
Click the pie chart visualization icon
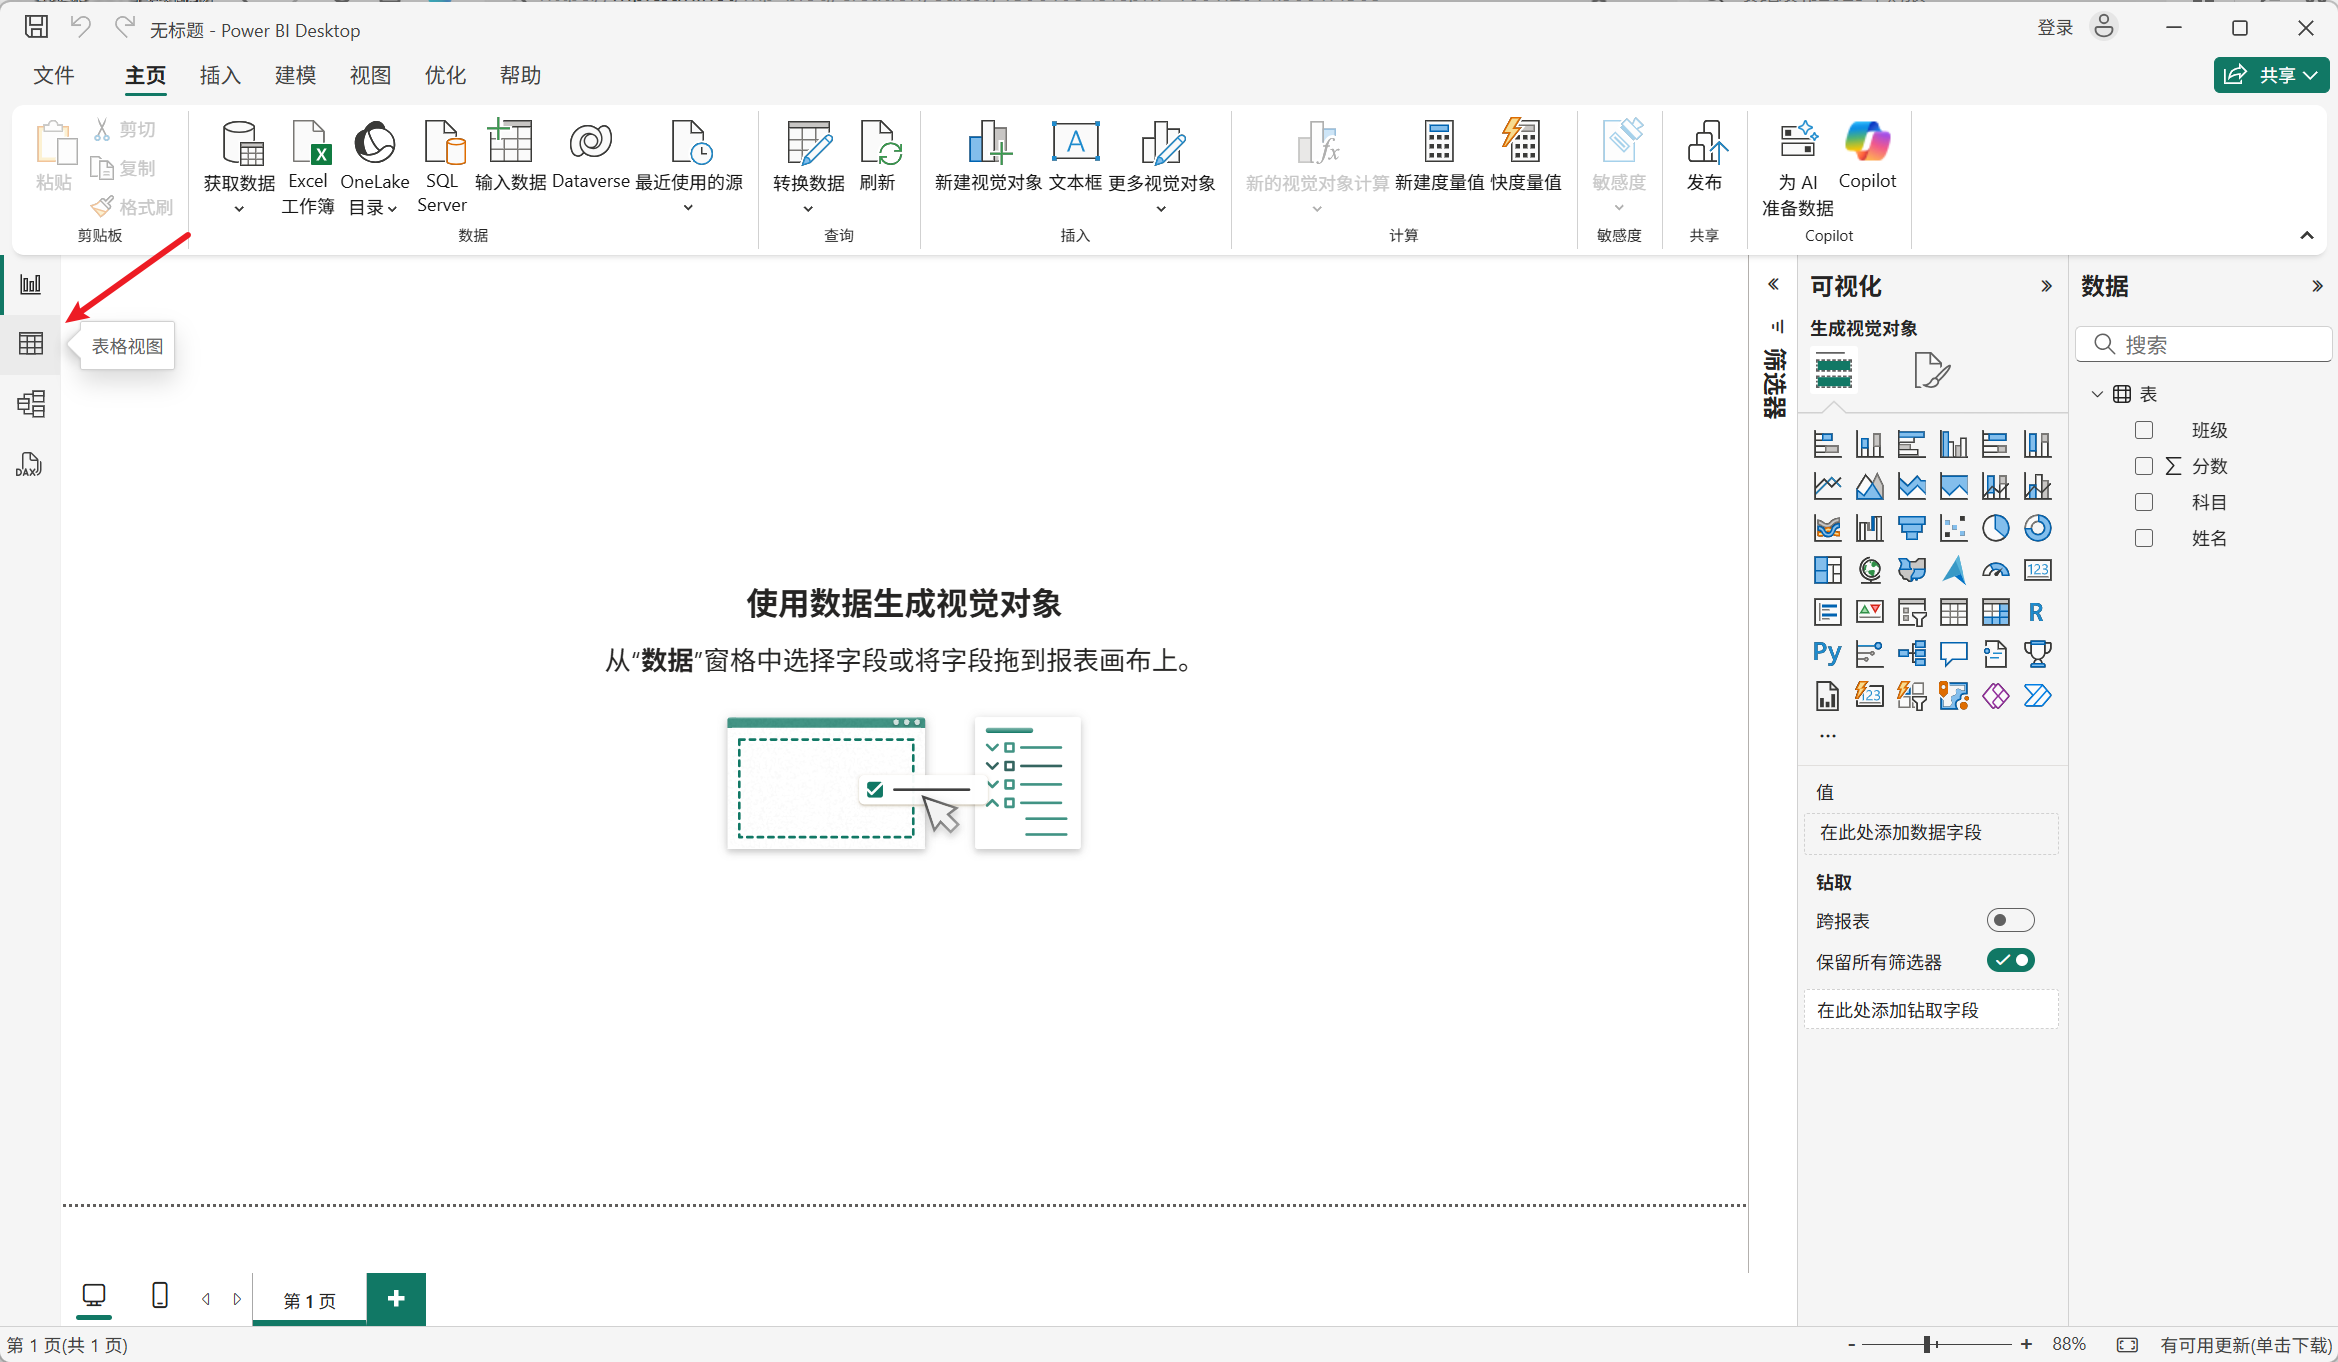(x=1995, y=528)
